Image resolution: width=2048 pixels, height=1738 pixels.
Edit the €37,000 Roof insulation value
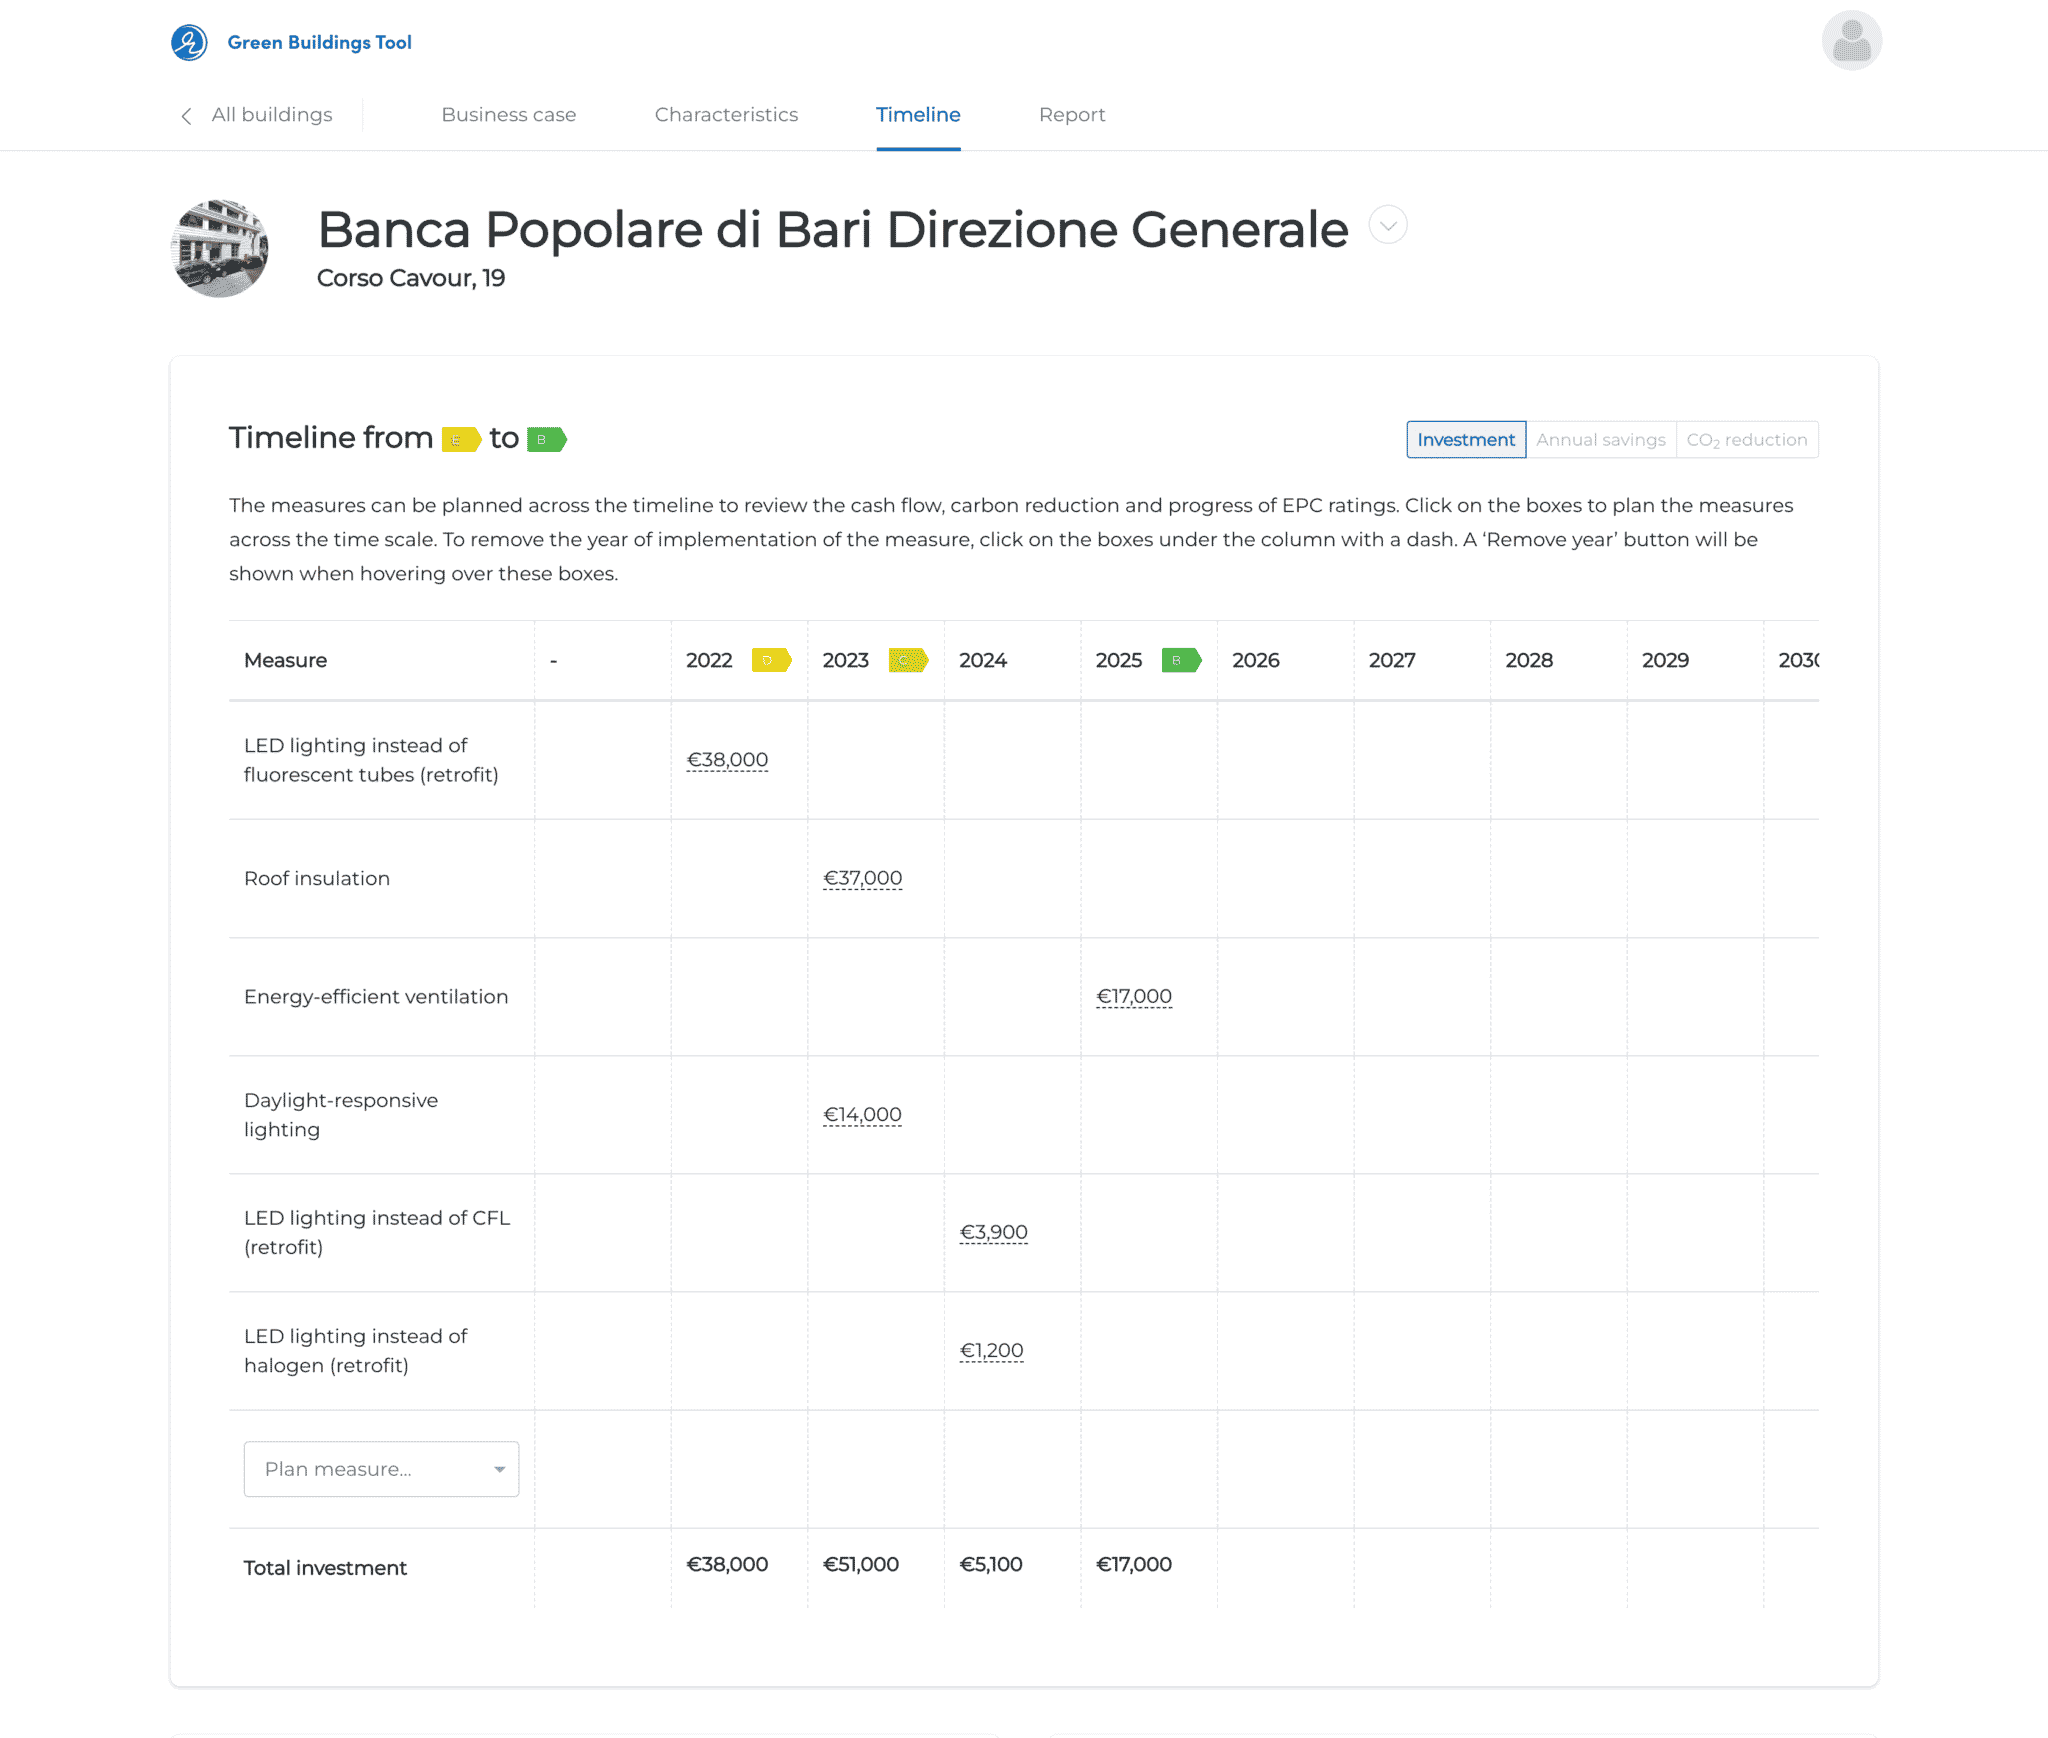coord(862,878)
